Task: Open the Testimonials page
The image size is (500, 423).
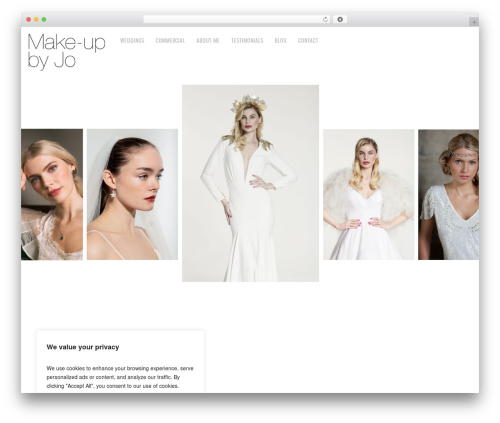Action: [x=247, y=41]
